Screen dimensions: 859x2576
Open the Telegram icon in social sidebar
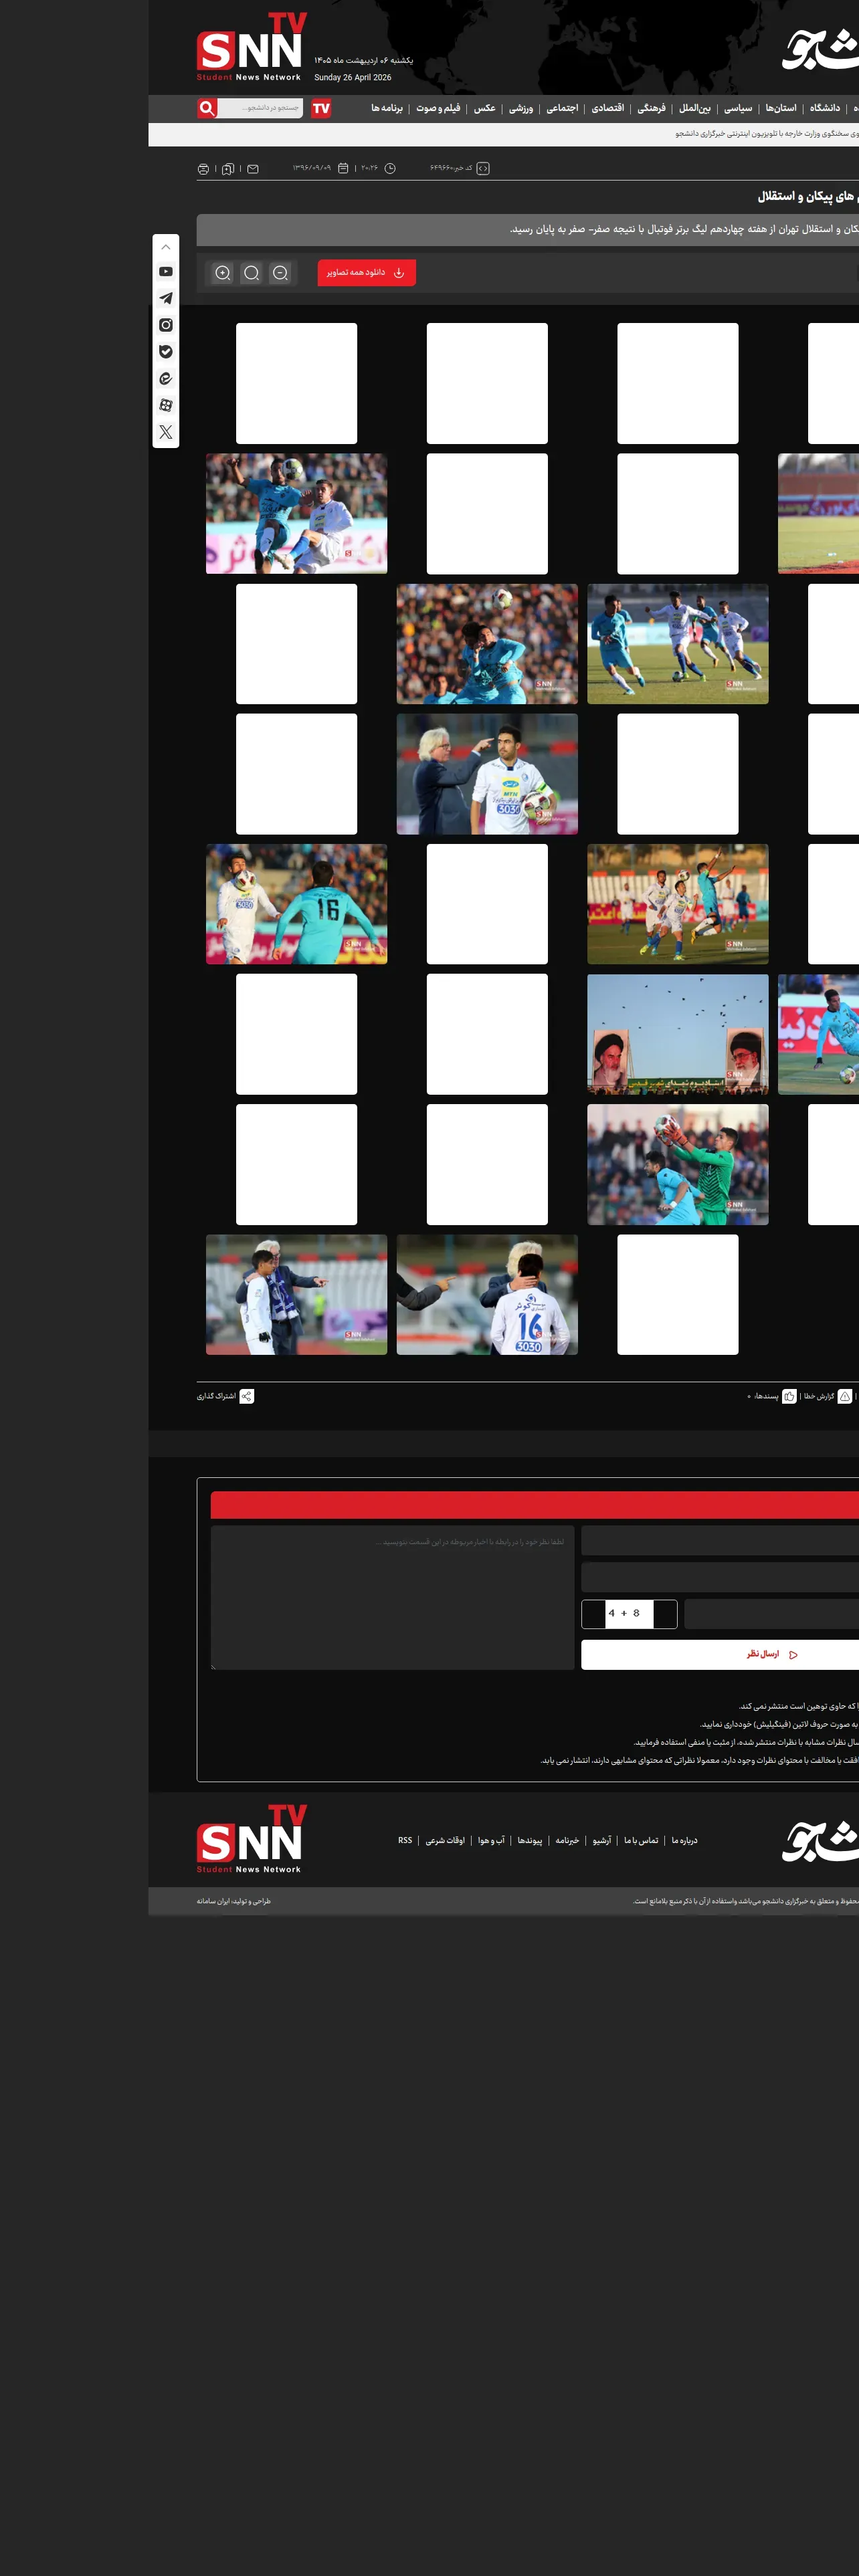click(x=166, y=298)
